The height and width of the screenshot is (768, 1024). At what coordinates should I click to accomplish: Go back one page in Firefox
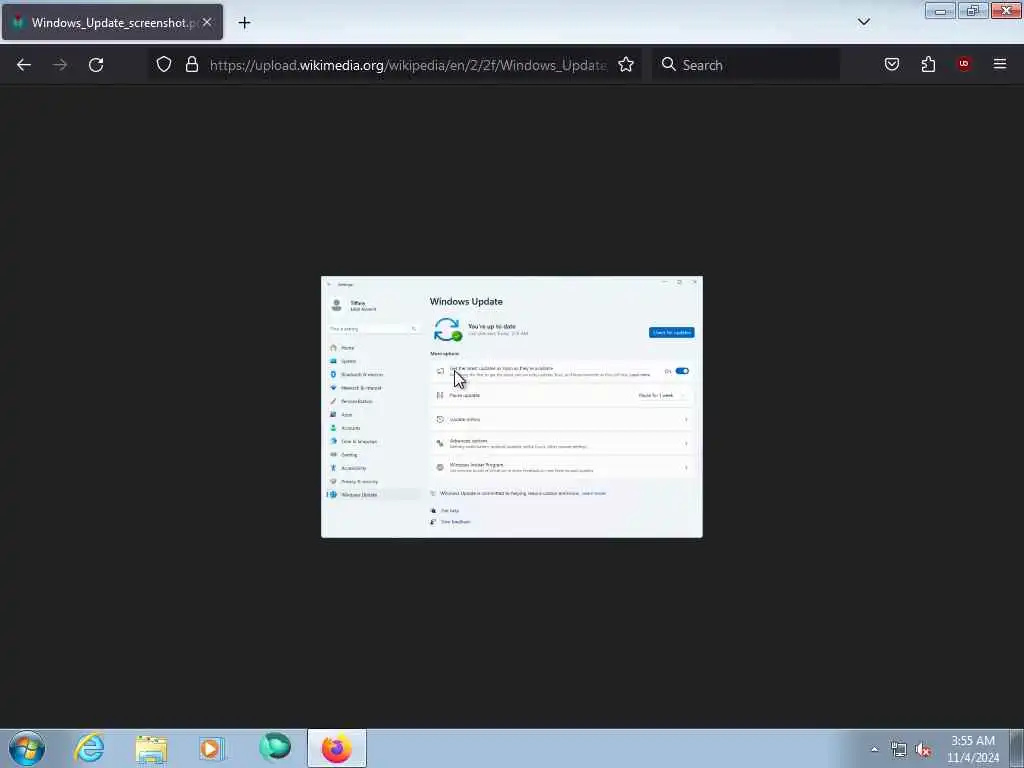pyautogui.click(x=24, y=65)
